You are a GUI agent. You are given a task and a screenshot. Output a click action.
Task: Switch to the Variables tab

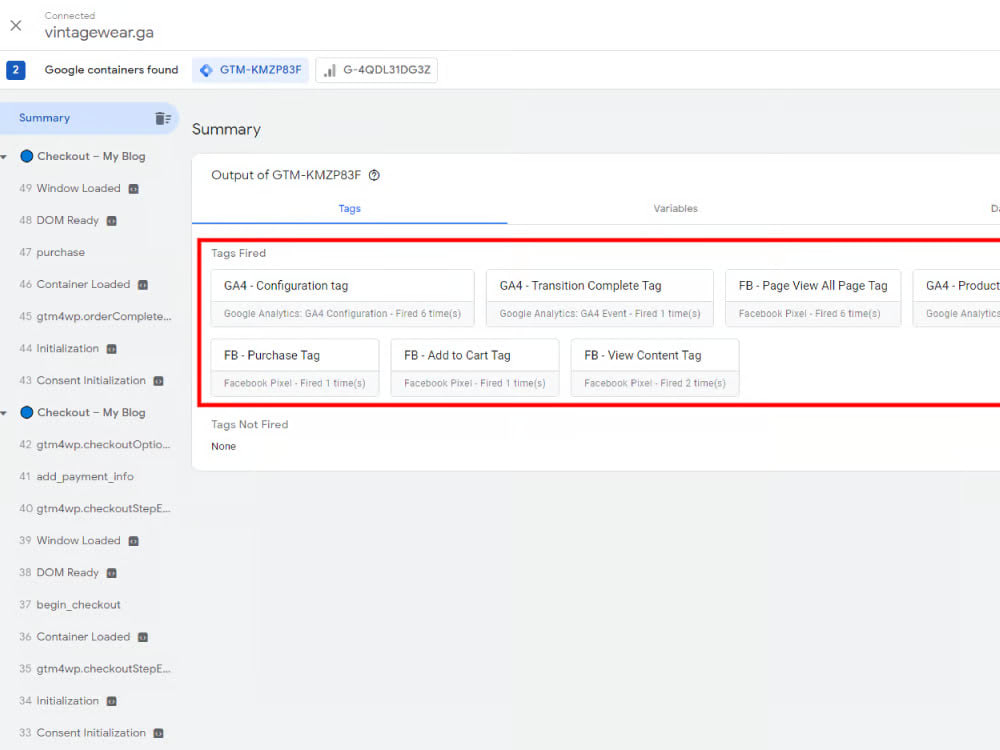(675, 209)
